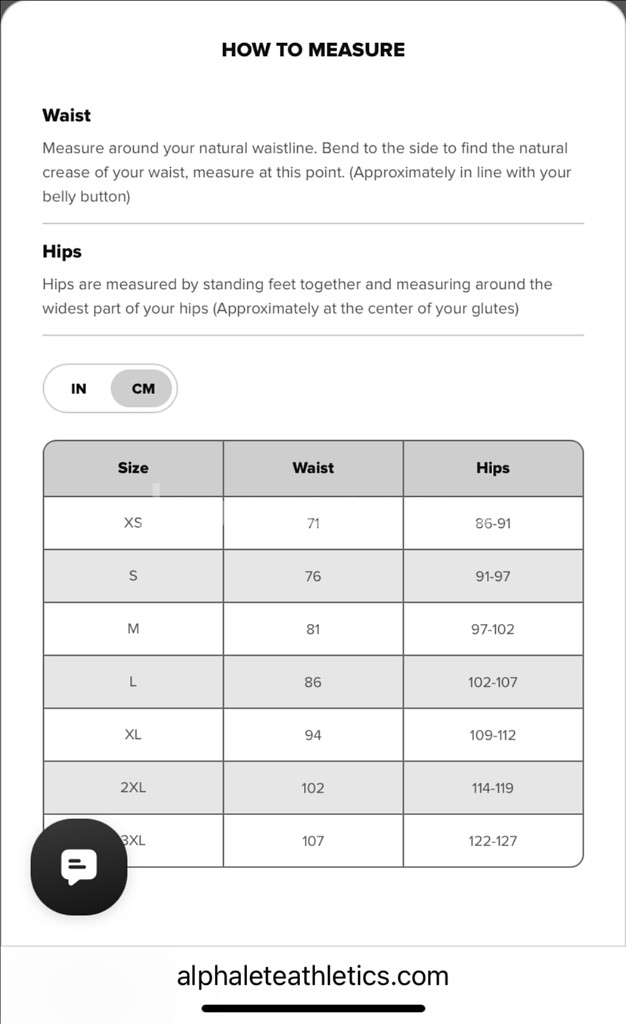Select the Waist column header
Viewport: 626px width, 1024px height.
(312, 467)
